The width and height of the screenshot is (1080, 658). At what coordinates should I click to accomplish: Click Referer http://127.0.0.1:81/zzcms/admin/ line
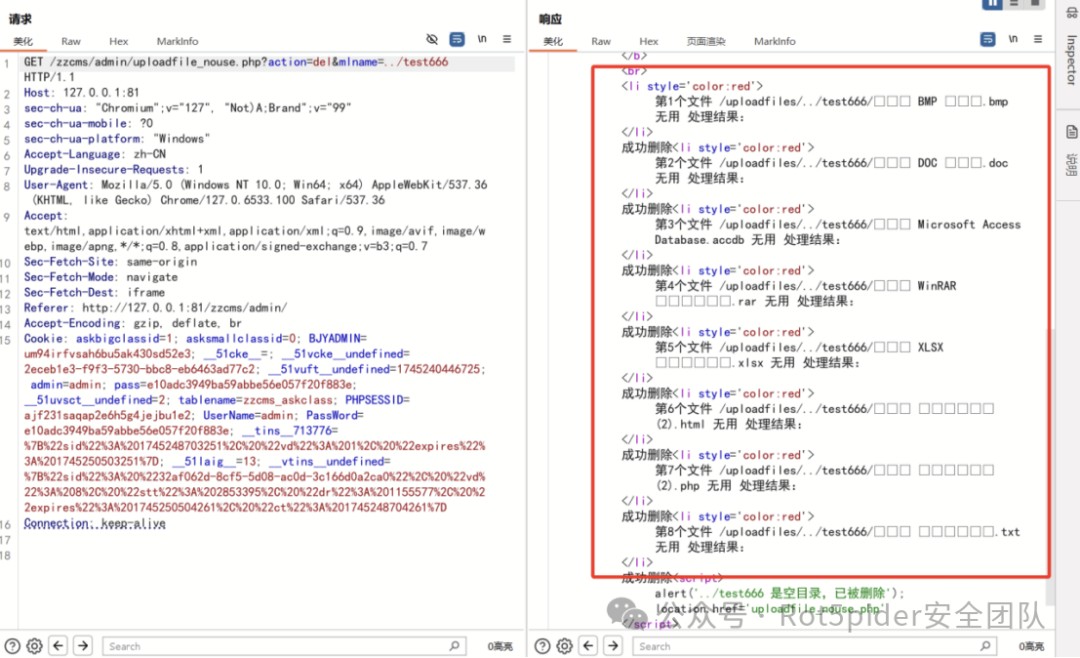click(156, 308)
